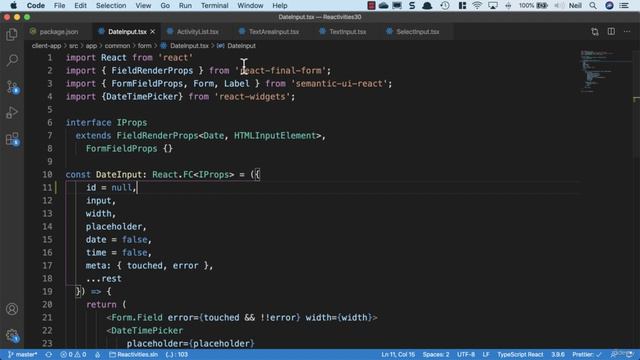Click src in the breadcrumb
Screen dimensions: 640x360
[x=73, y=46]
